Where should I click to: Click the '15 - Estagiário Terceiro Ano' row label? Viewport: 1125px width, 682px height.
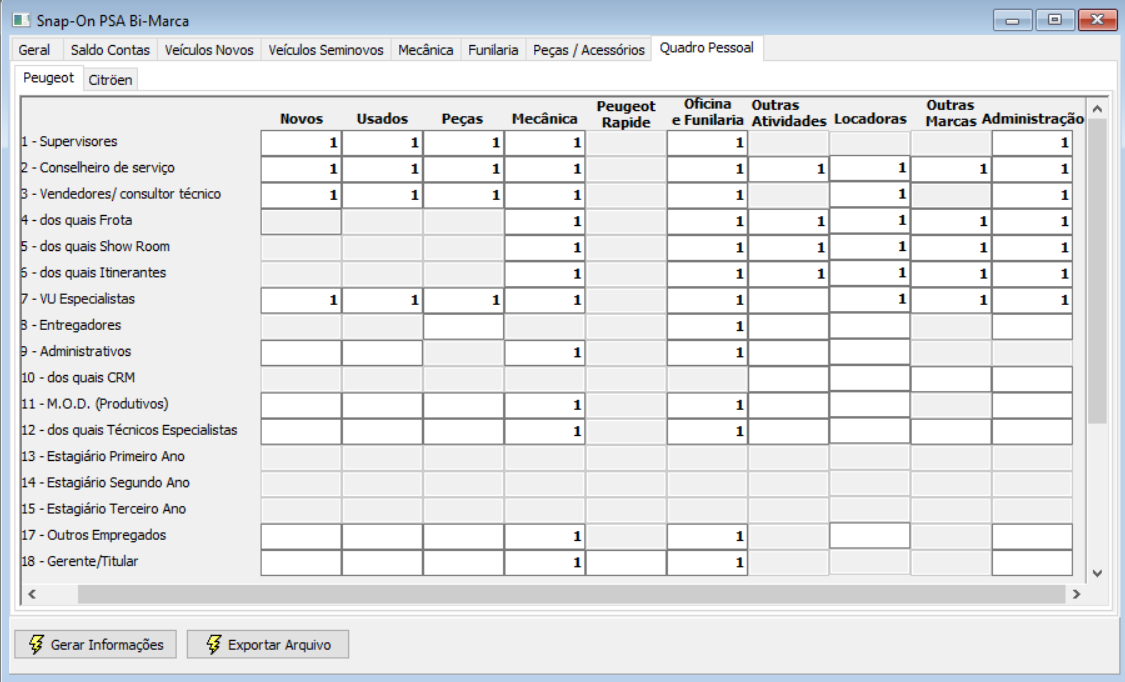click(x=104, y=508)
